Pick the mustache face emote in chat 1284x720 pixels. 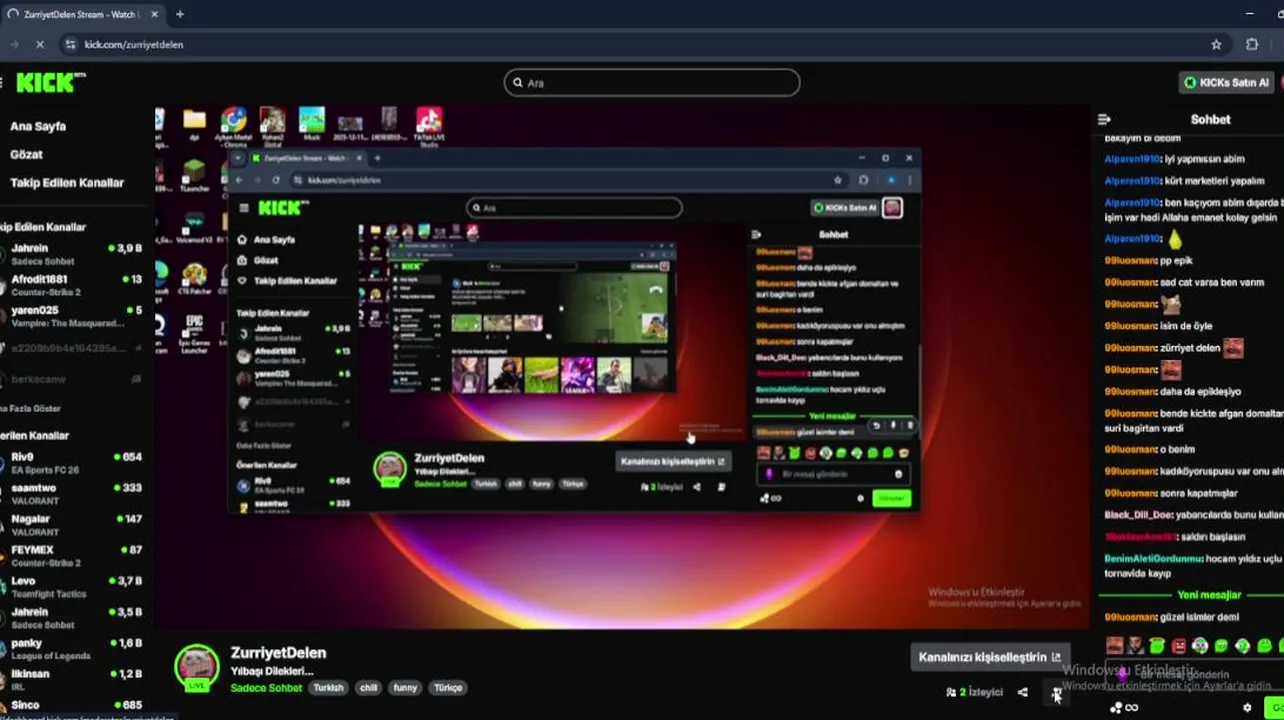tap(1114, 646)
